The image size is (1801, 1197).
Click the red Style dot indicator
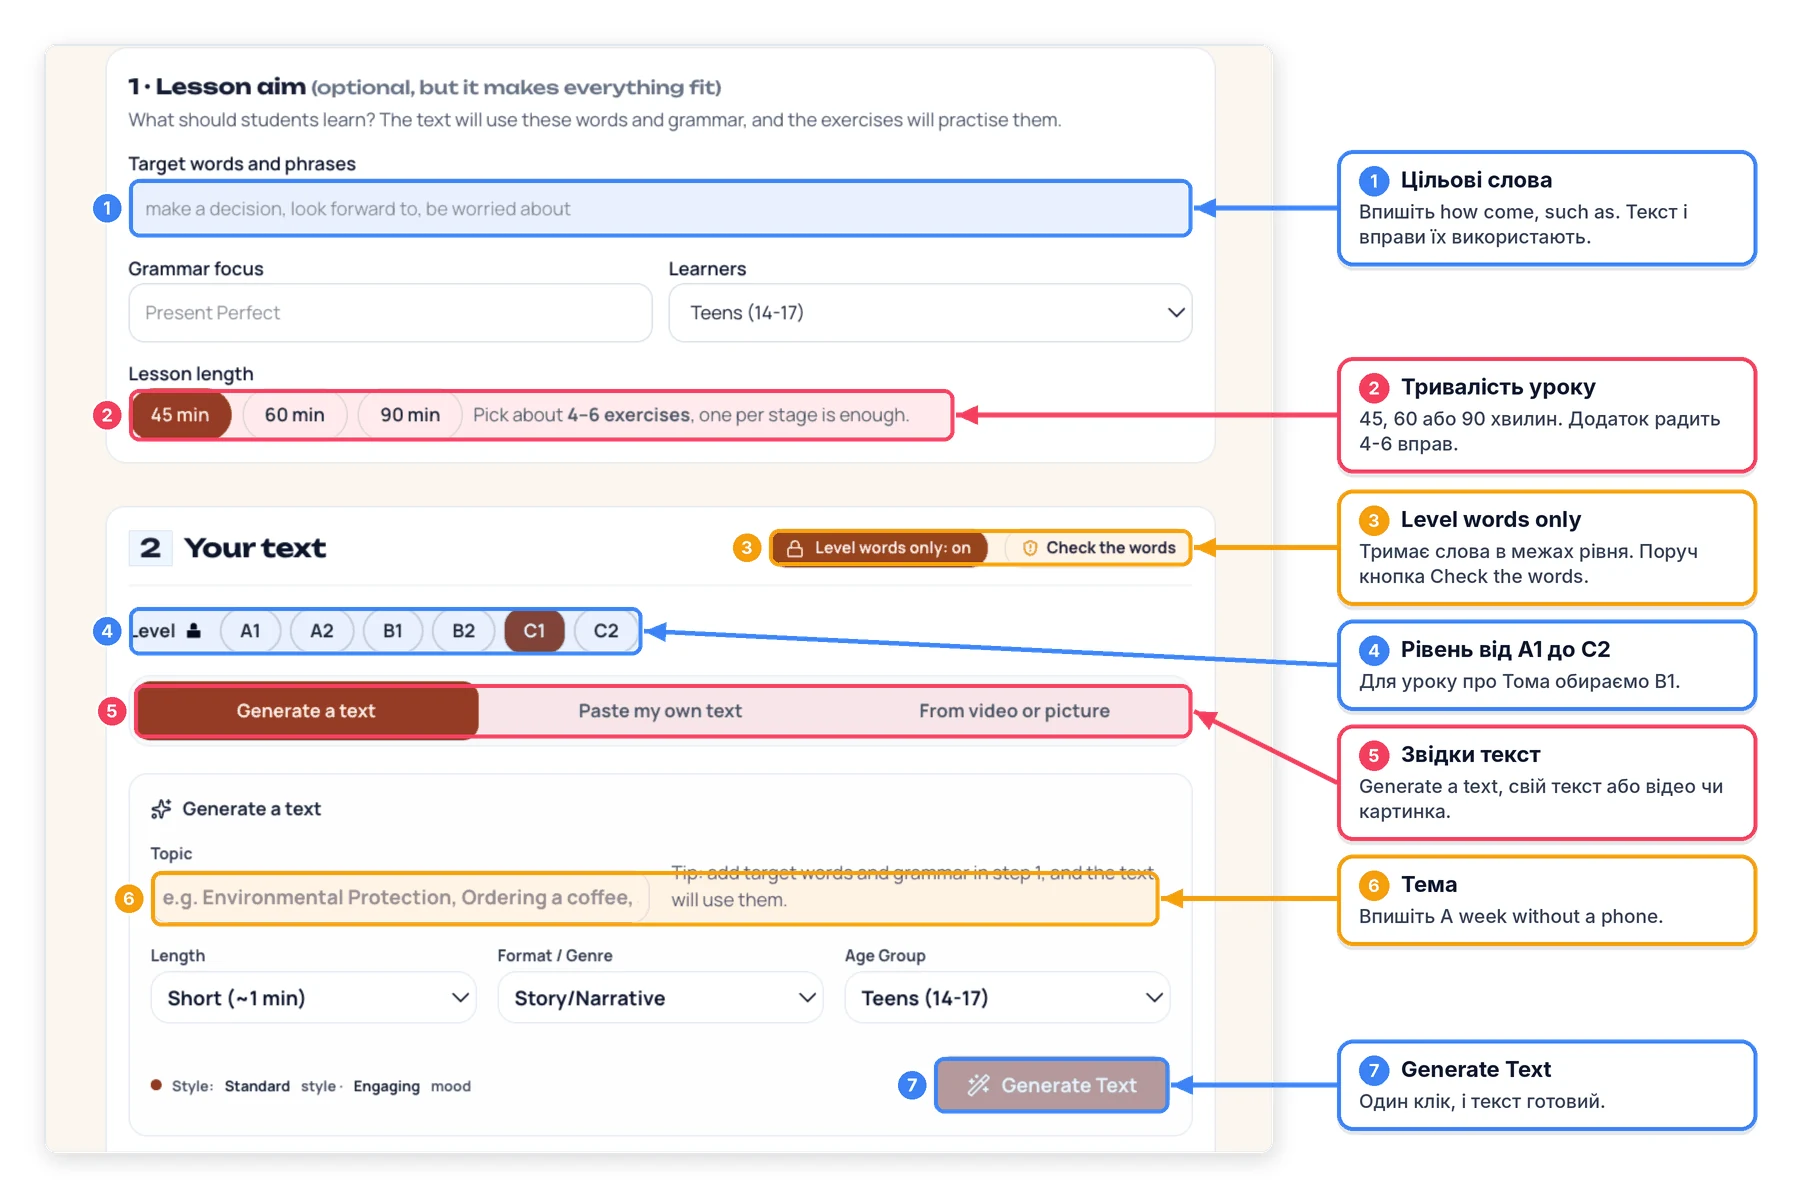pyautogui.click(x=156, y=1085)
